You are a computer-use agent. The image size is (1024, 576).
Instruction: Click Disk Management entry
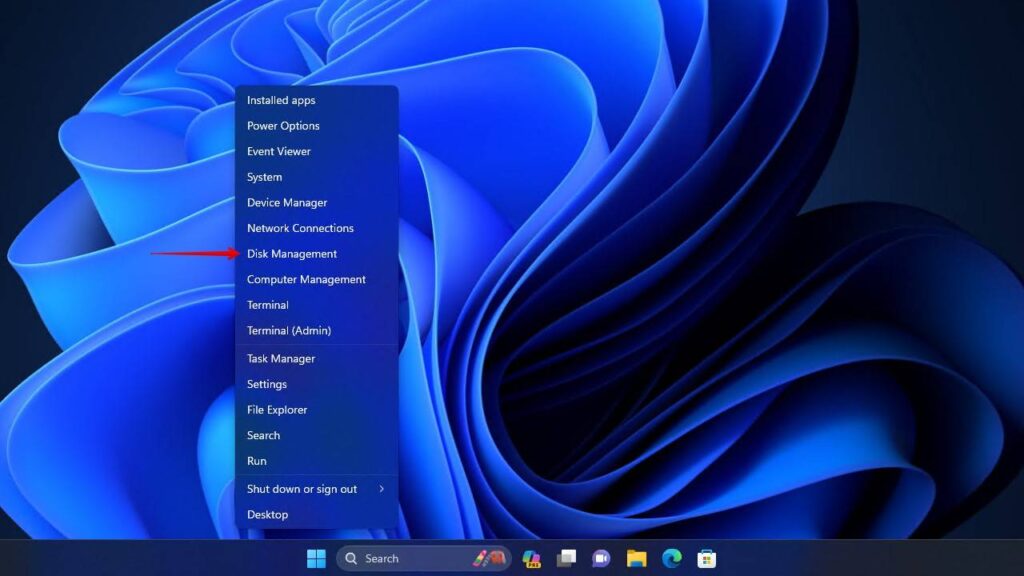[317, 253]
